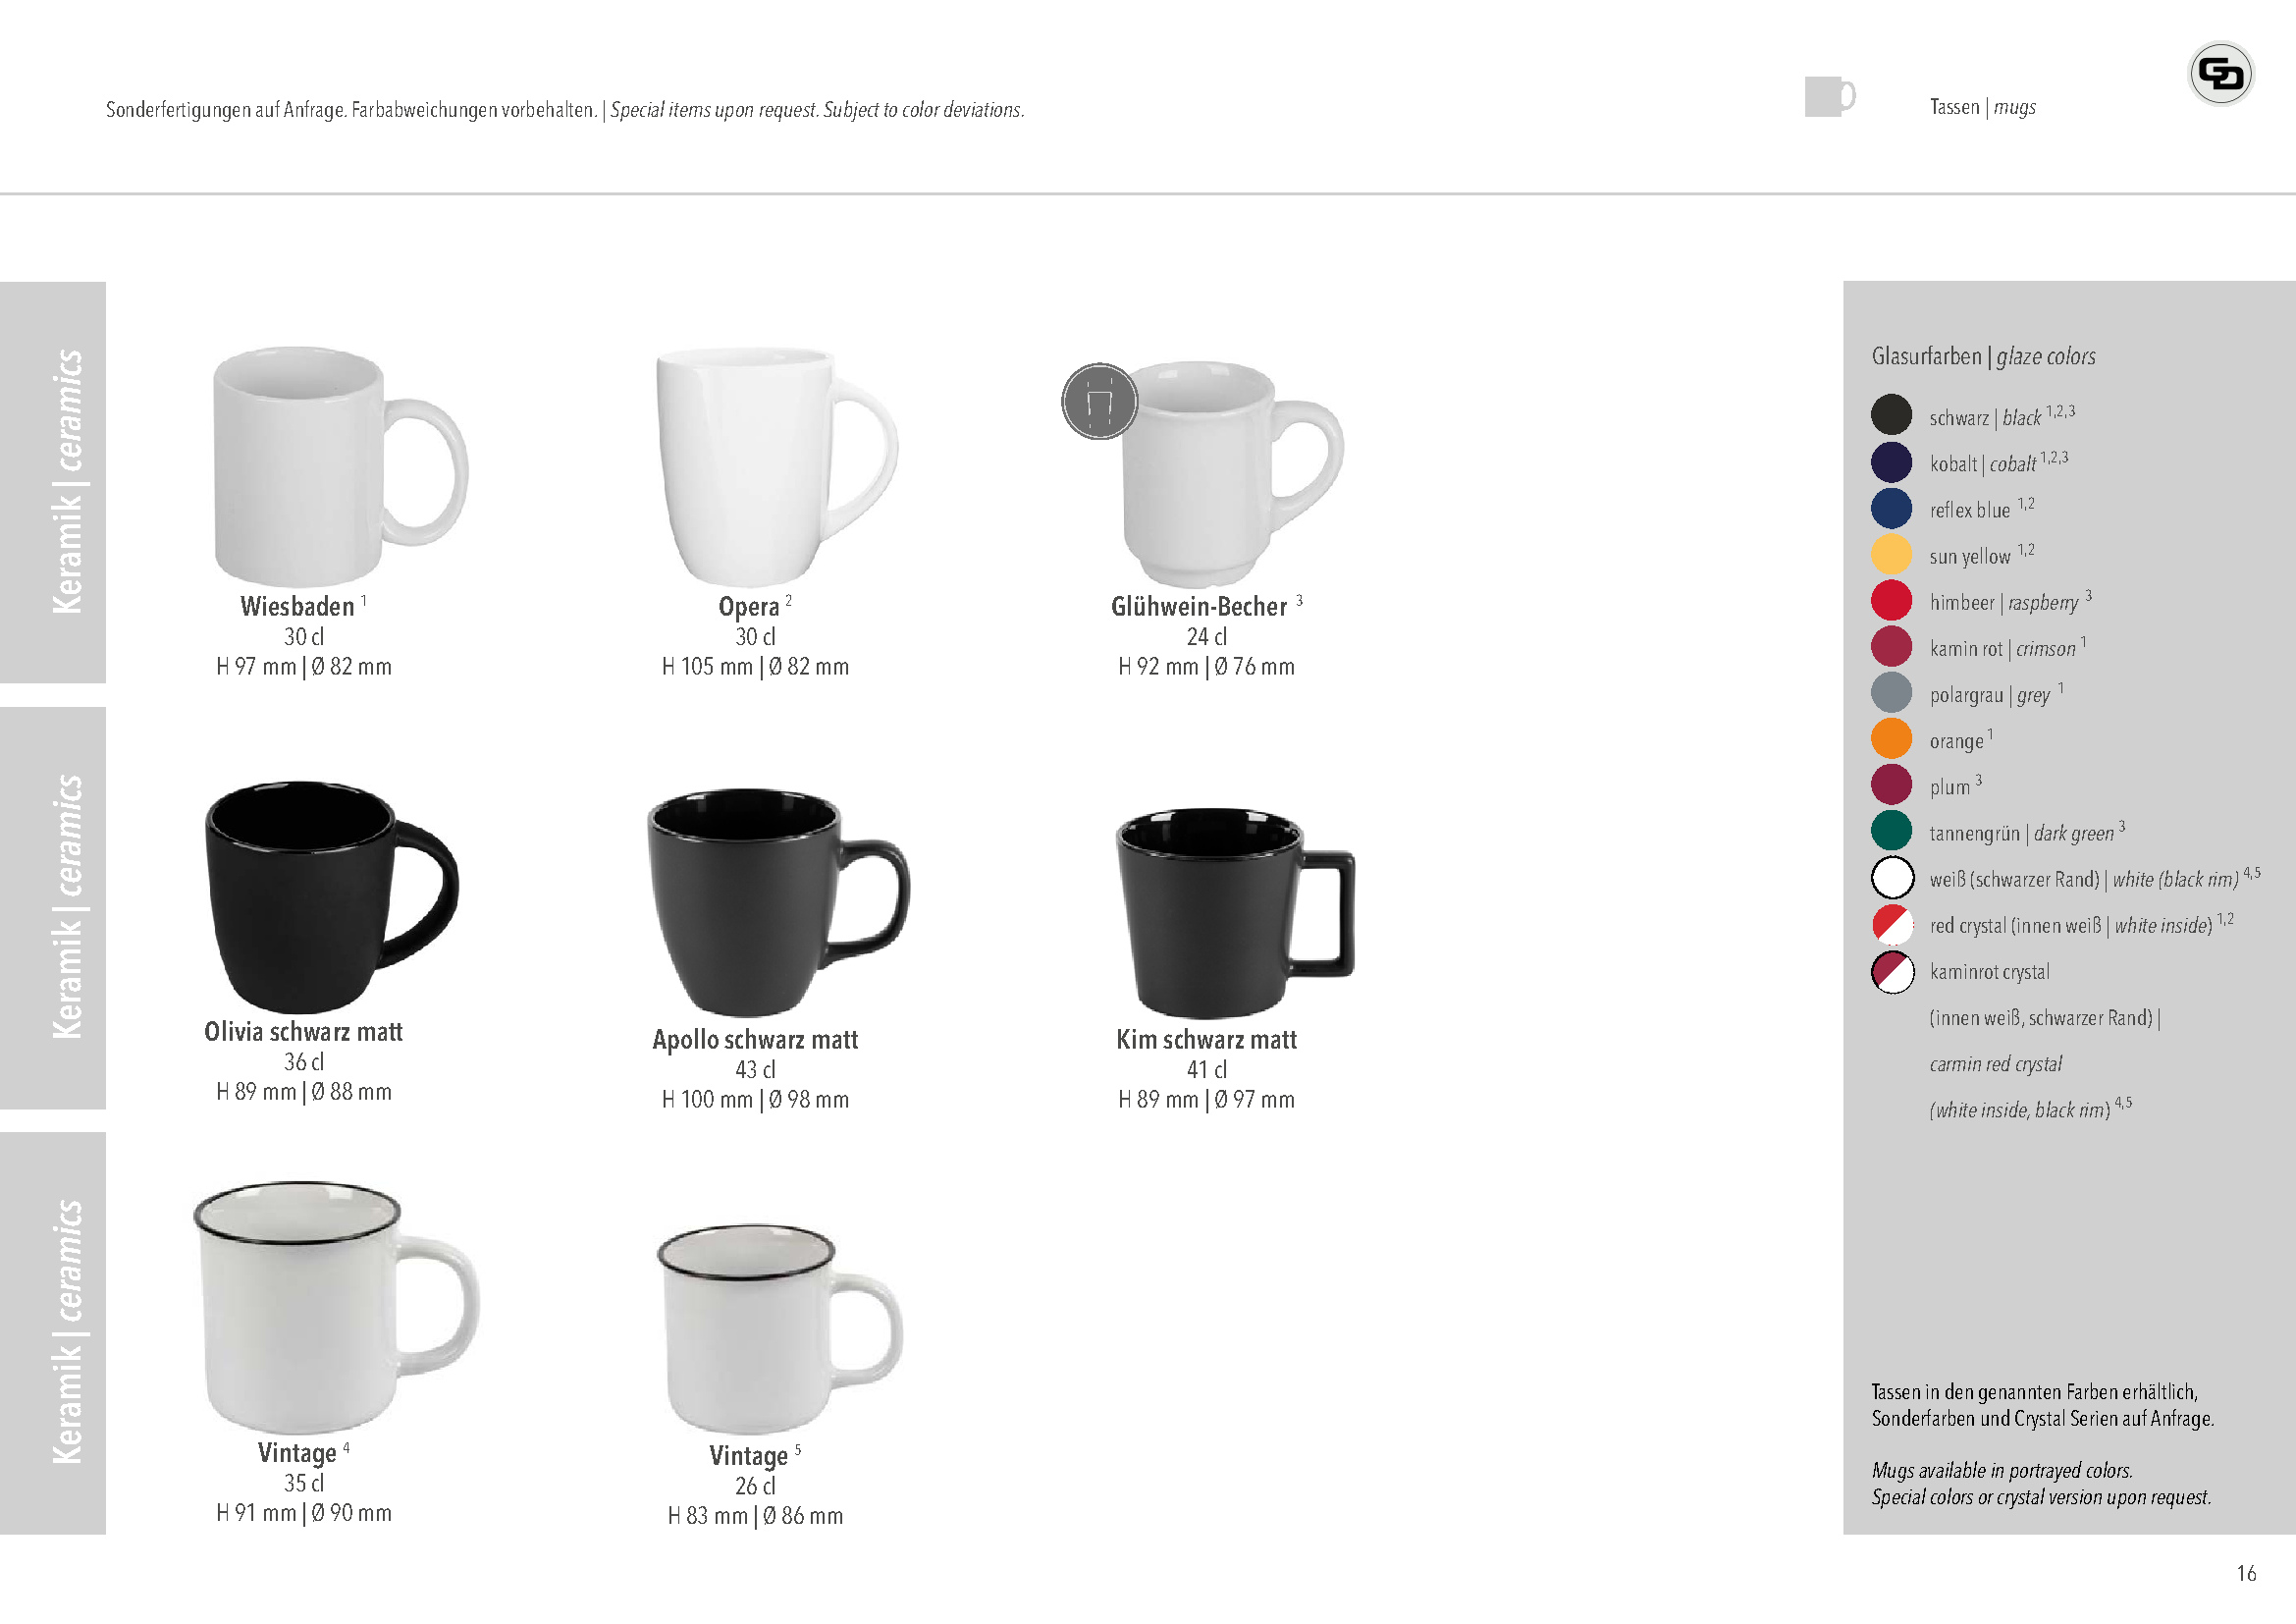Pick the sun yellow glaze swatch
The width and height of the screenshot is (2296, 1624).
click(x=1891, y=554)
